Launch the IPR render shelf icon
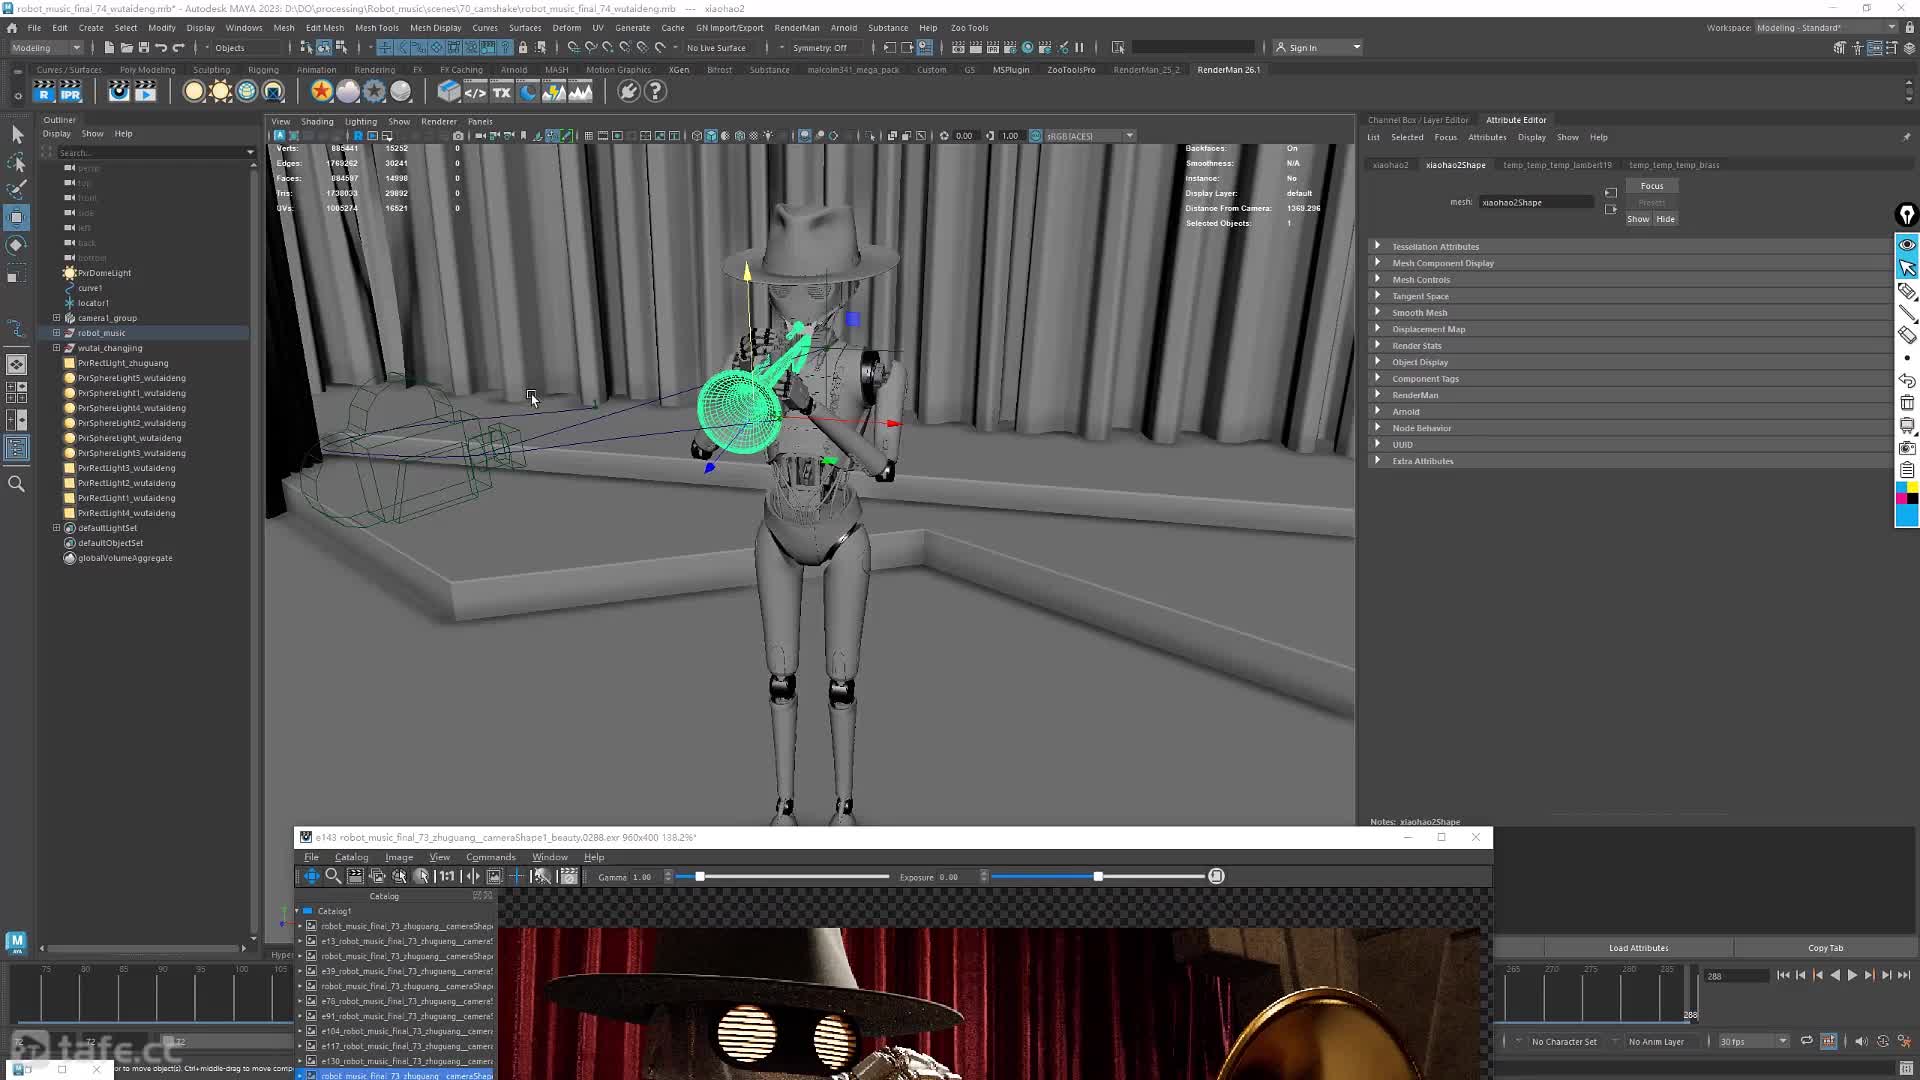The image size is (1920, 1080). tap(70, 92)
